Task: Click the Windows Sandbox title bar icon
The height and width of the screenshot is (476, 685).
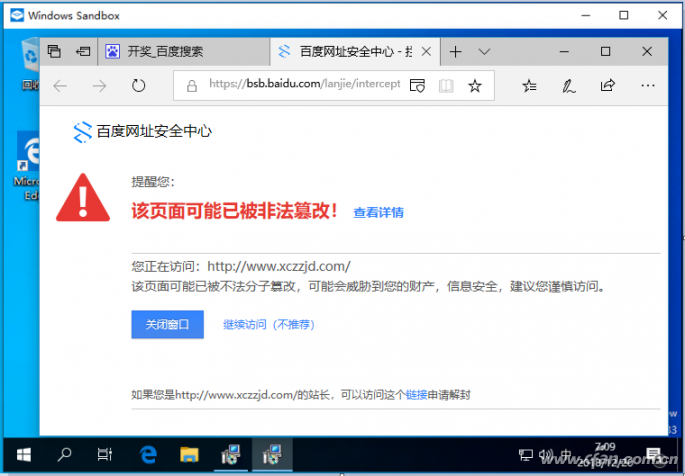Action: (x=17, y=15)
